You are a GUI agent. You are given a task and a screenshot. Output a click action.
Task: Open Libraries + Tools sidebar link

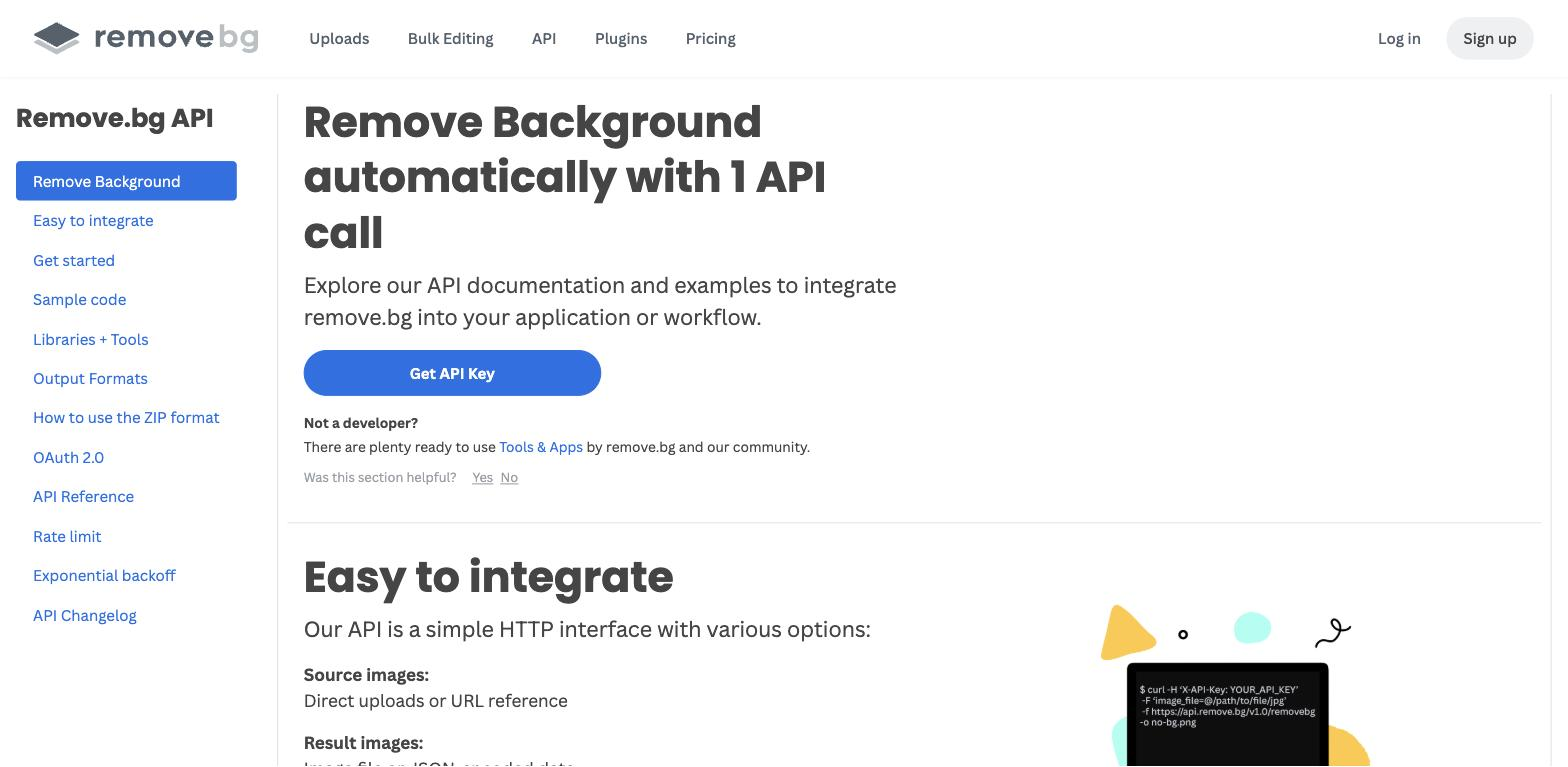[90, 339]
